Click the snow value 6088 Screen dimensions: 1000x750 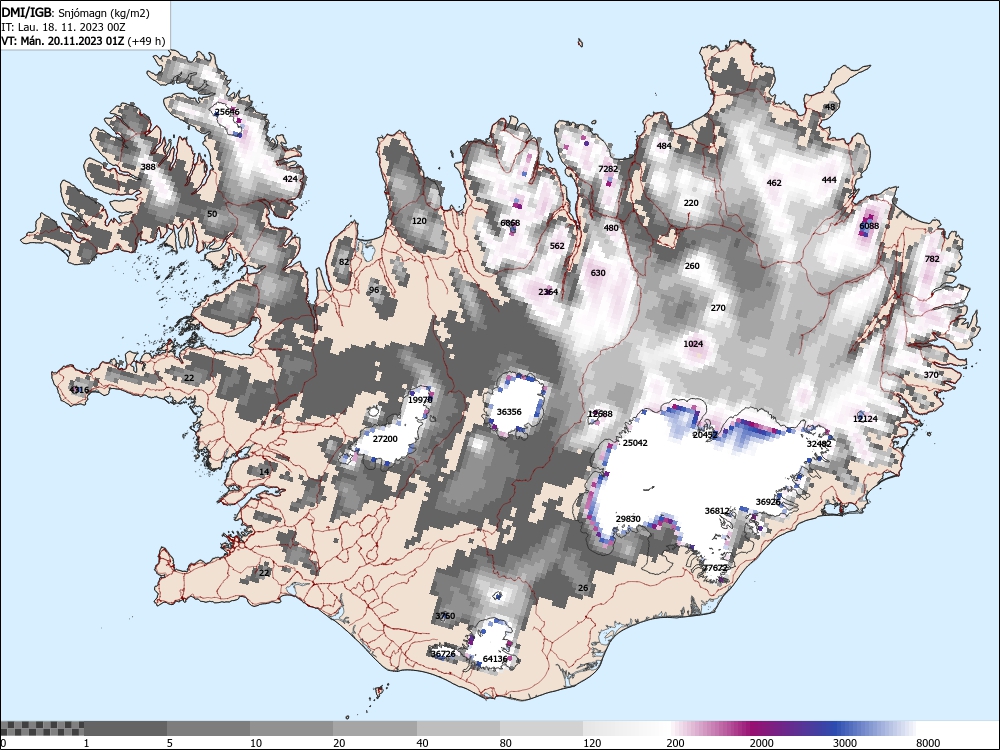[x=869, y=226]
